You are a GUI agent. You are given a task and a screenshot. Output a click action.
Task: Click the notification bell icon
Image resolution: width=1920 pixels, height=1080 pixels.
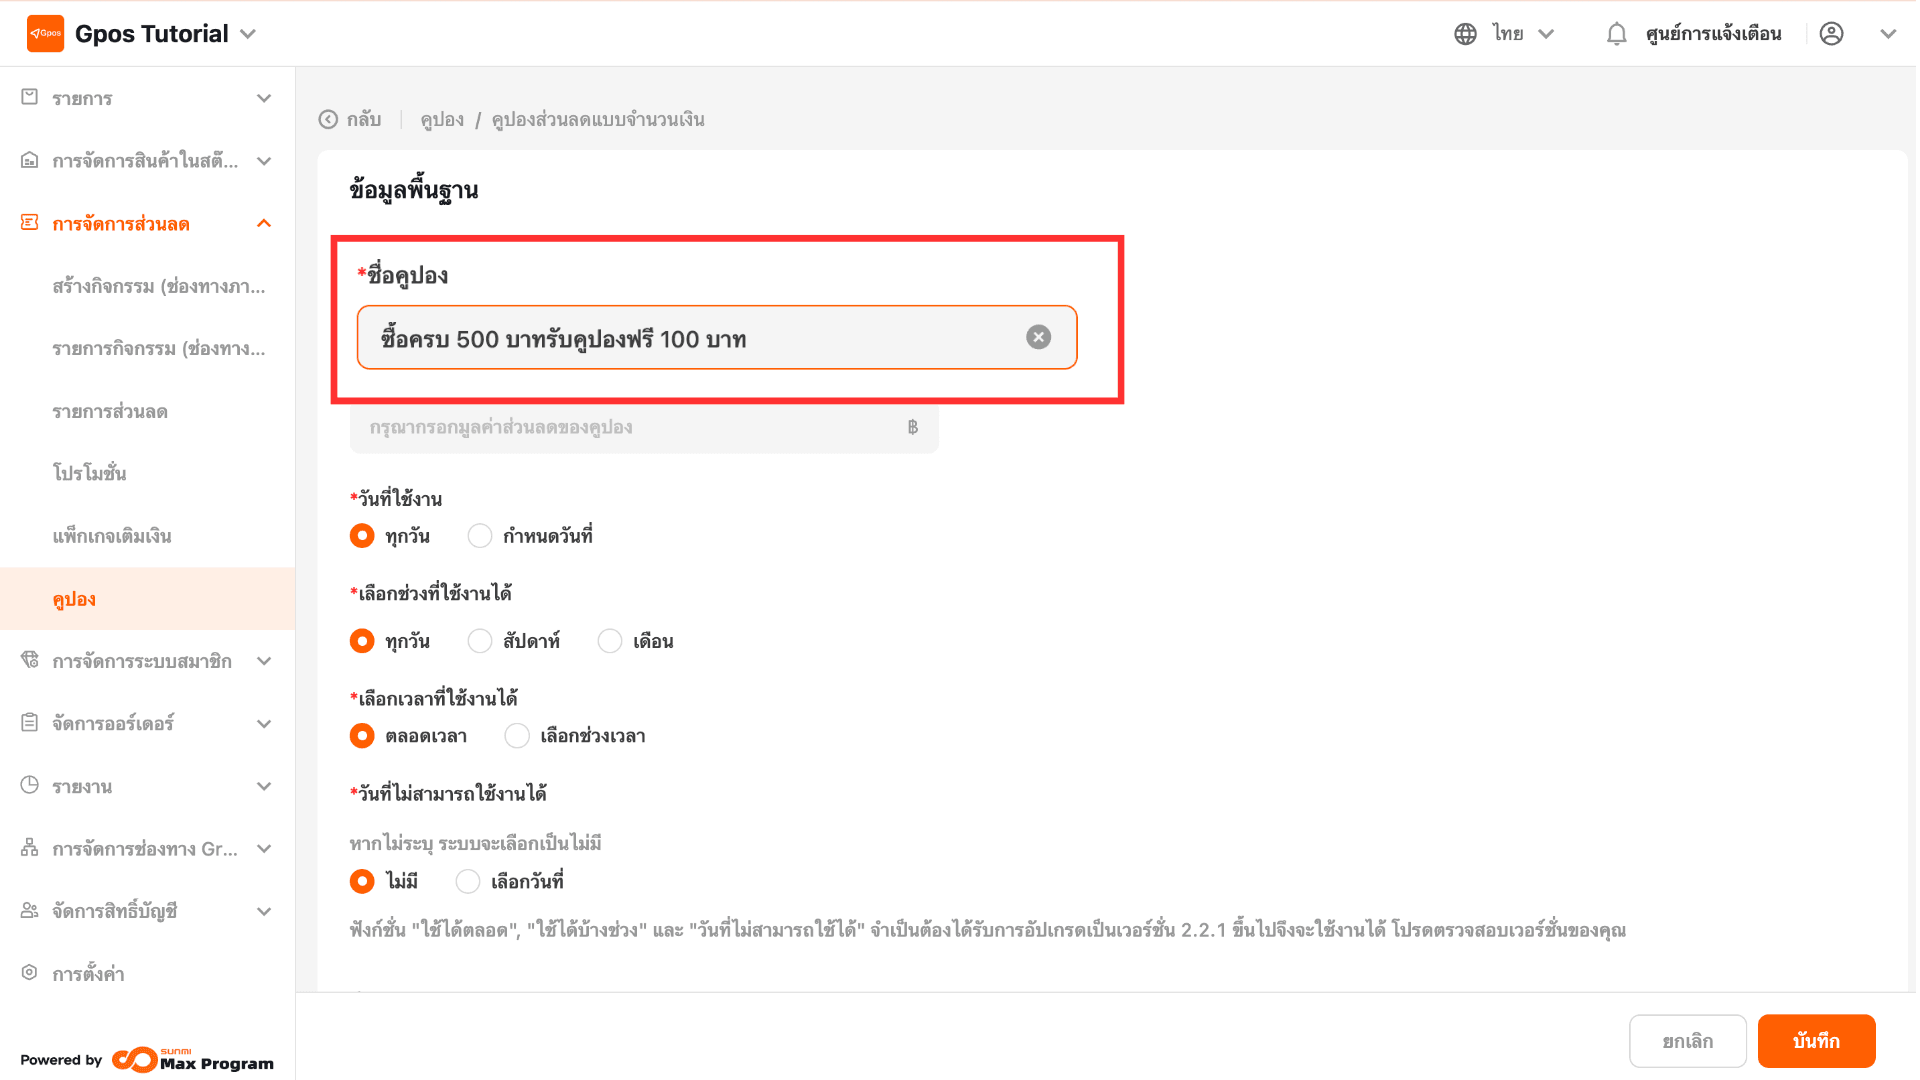[x=1616, y=34]
